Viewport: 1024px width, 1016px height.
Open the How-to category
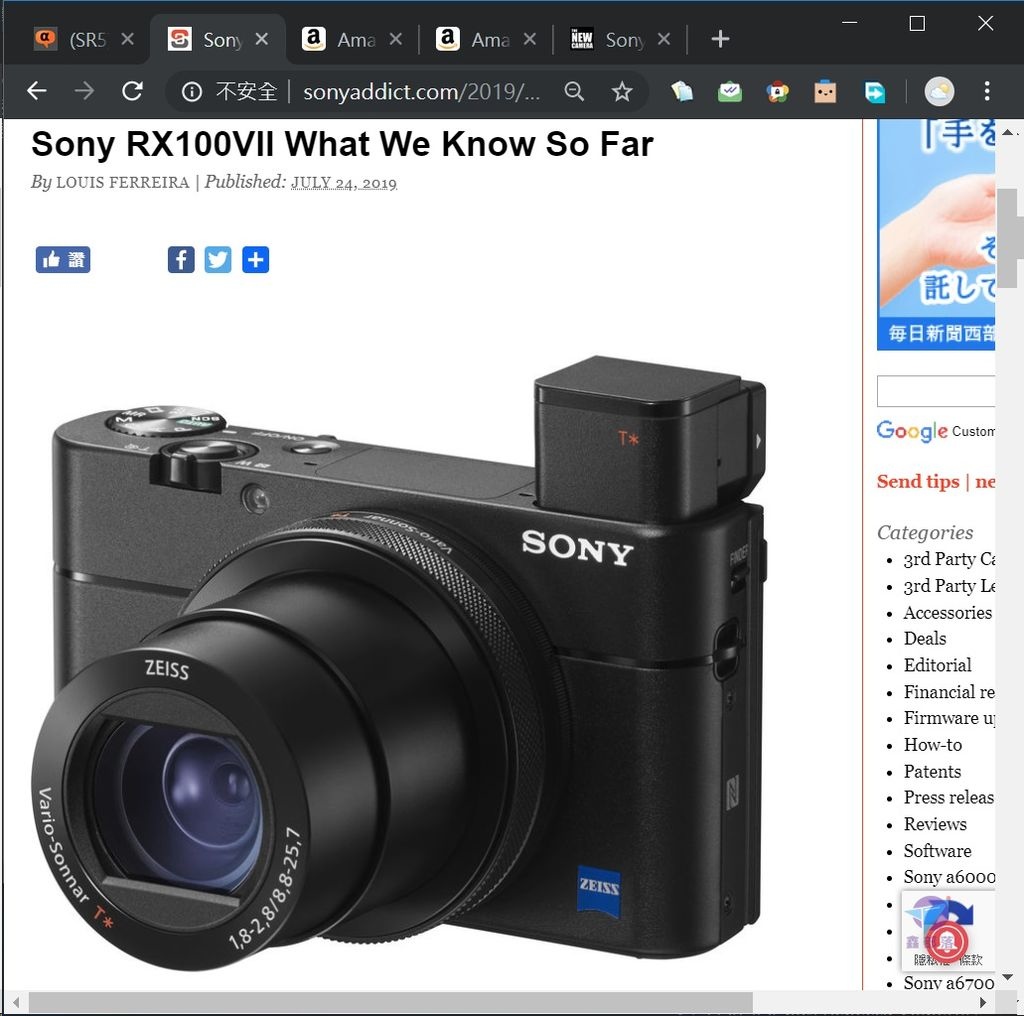click(933, 744)
